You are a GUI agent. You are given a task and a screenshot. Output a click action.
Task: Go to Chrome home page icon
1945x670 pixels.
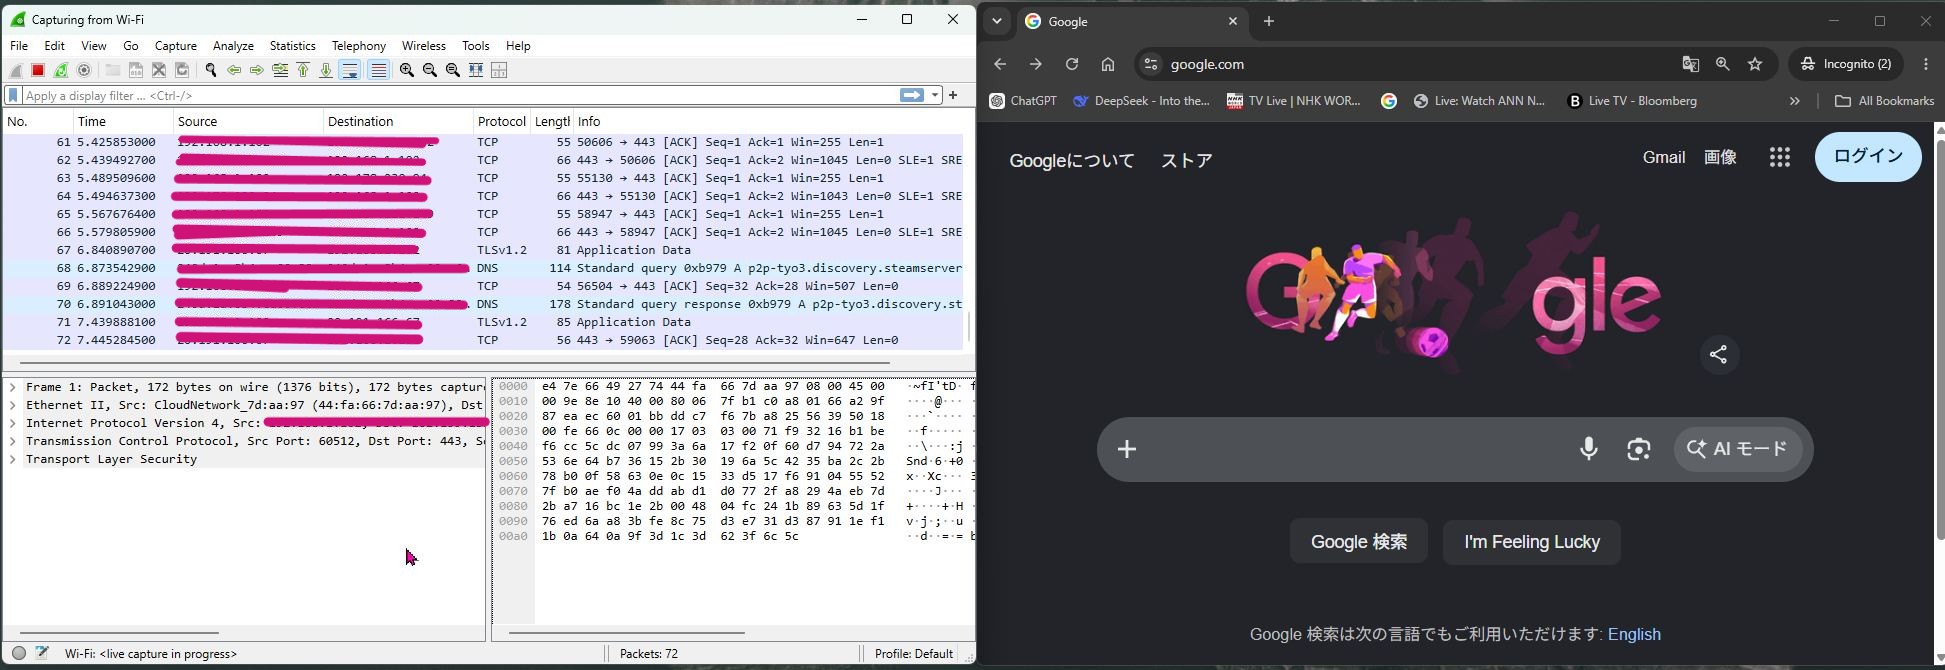[1108, 64]
